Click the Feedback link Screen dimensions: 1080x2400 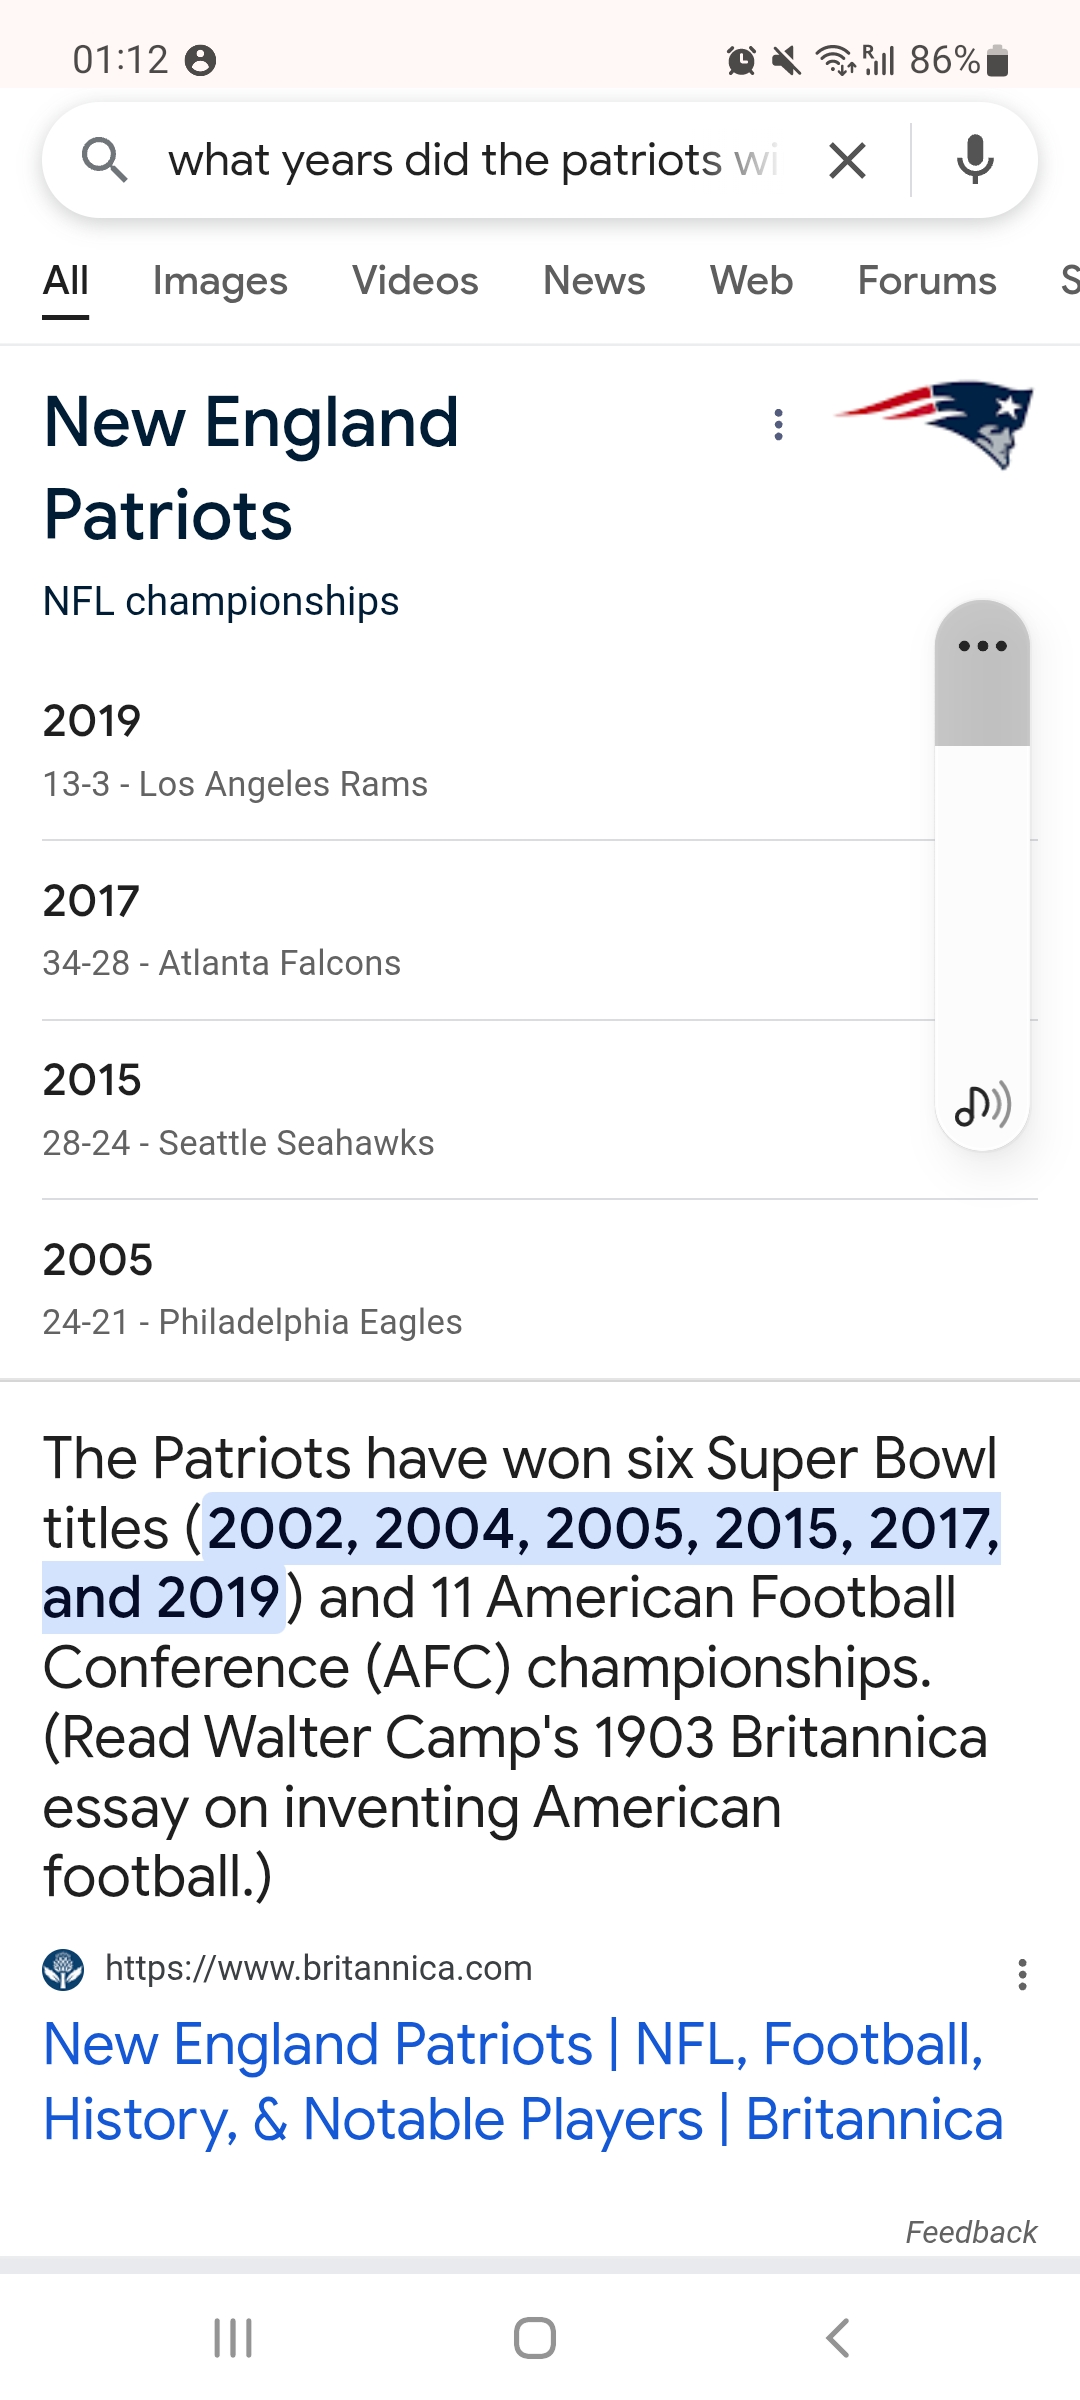click(x=971, y=2232)
